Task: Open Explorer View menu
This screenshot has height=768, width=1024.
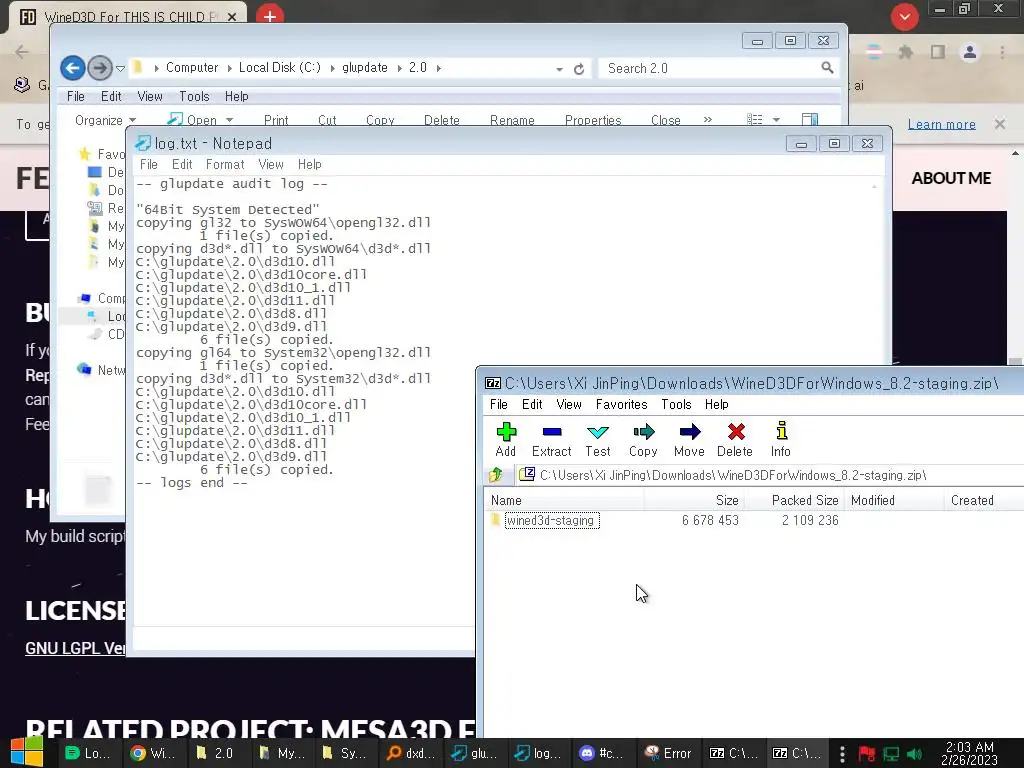Action: 150,97
